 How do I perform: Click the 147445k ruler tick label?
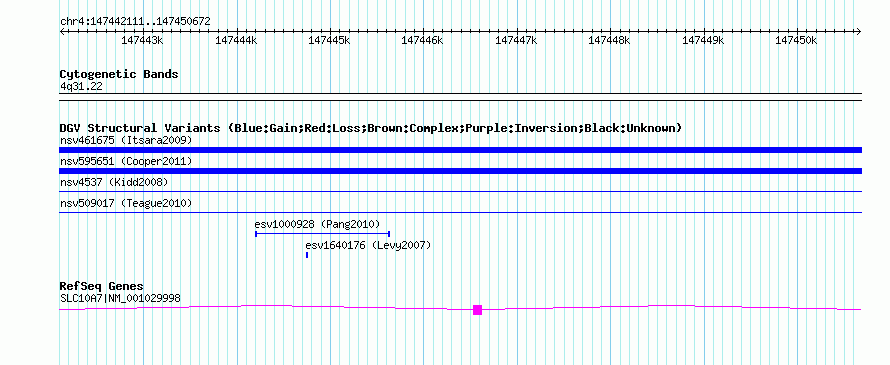(329, 40)
